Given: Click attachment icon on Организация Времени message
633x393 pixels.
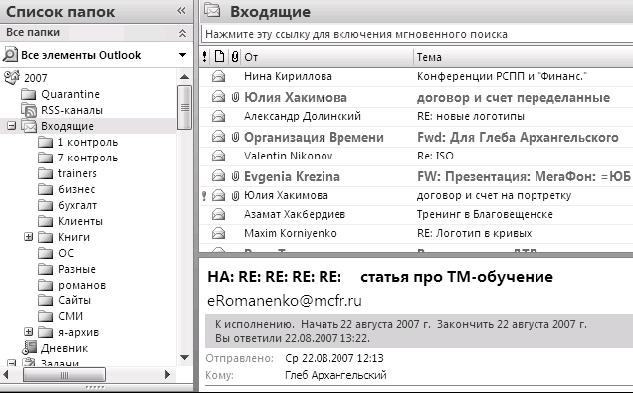Looking at the screenshot, I should 235,137.
